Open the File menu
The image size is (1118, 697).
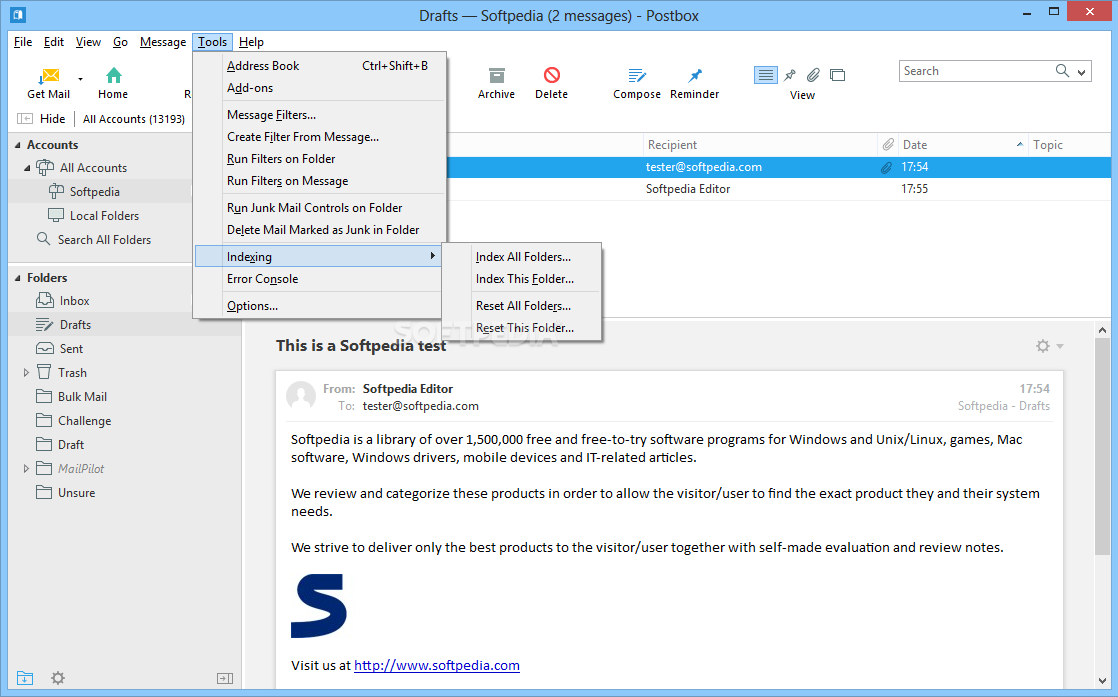click(x=23, y=42)
